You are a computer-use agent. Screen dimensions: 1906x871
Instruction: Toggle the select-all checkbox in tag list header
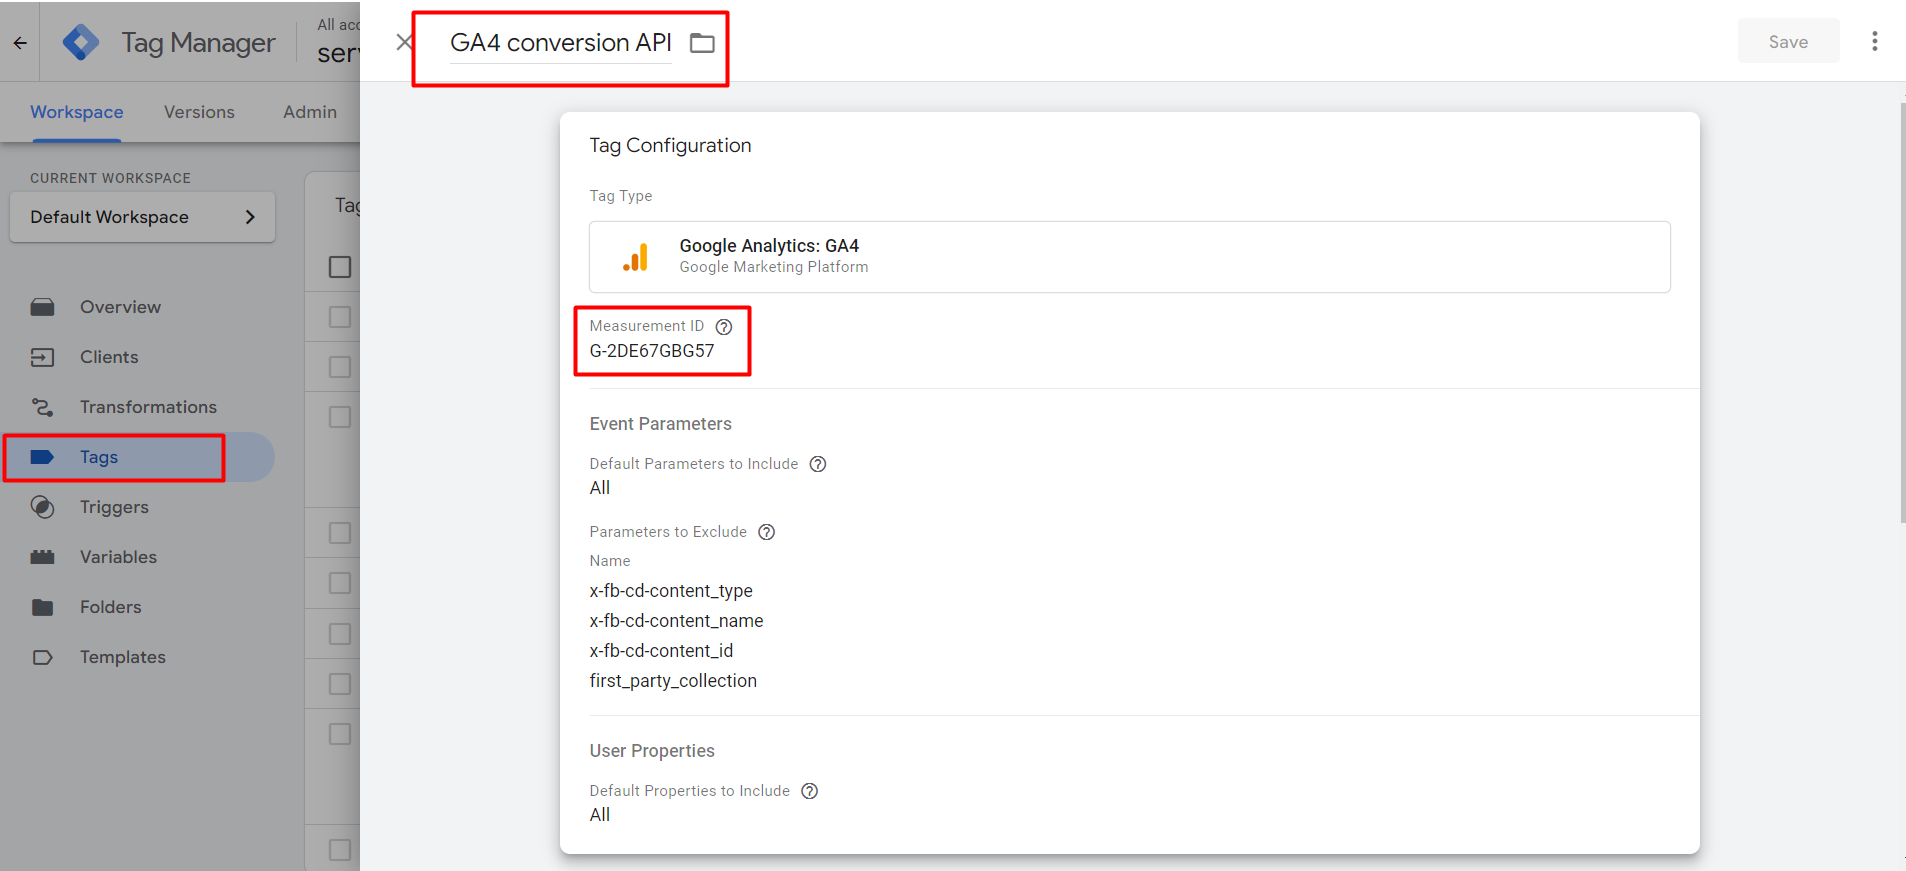click(x=340, y=267)
